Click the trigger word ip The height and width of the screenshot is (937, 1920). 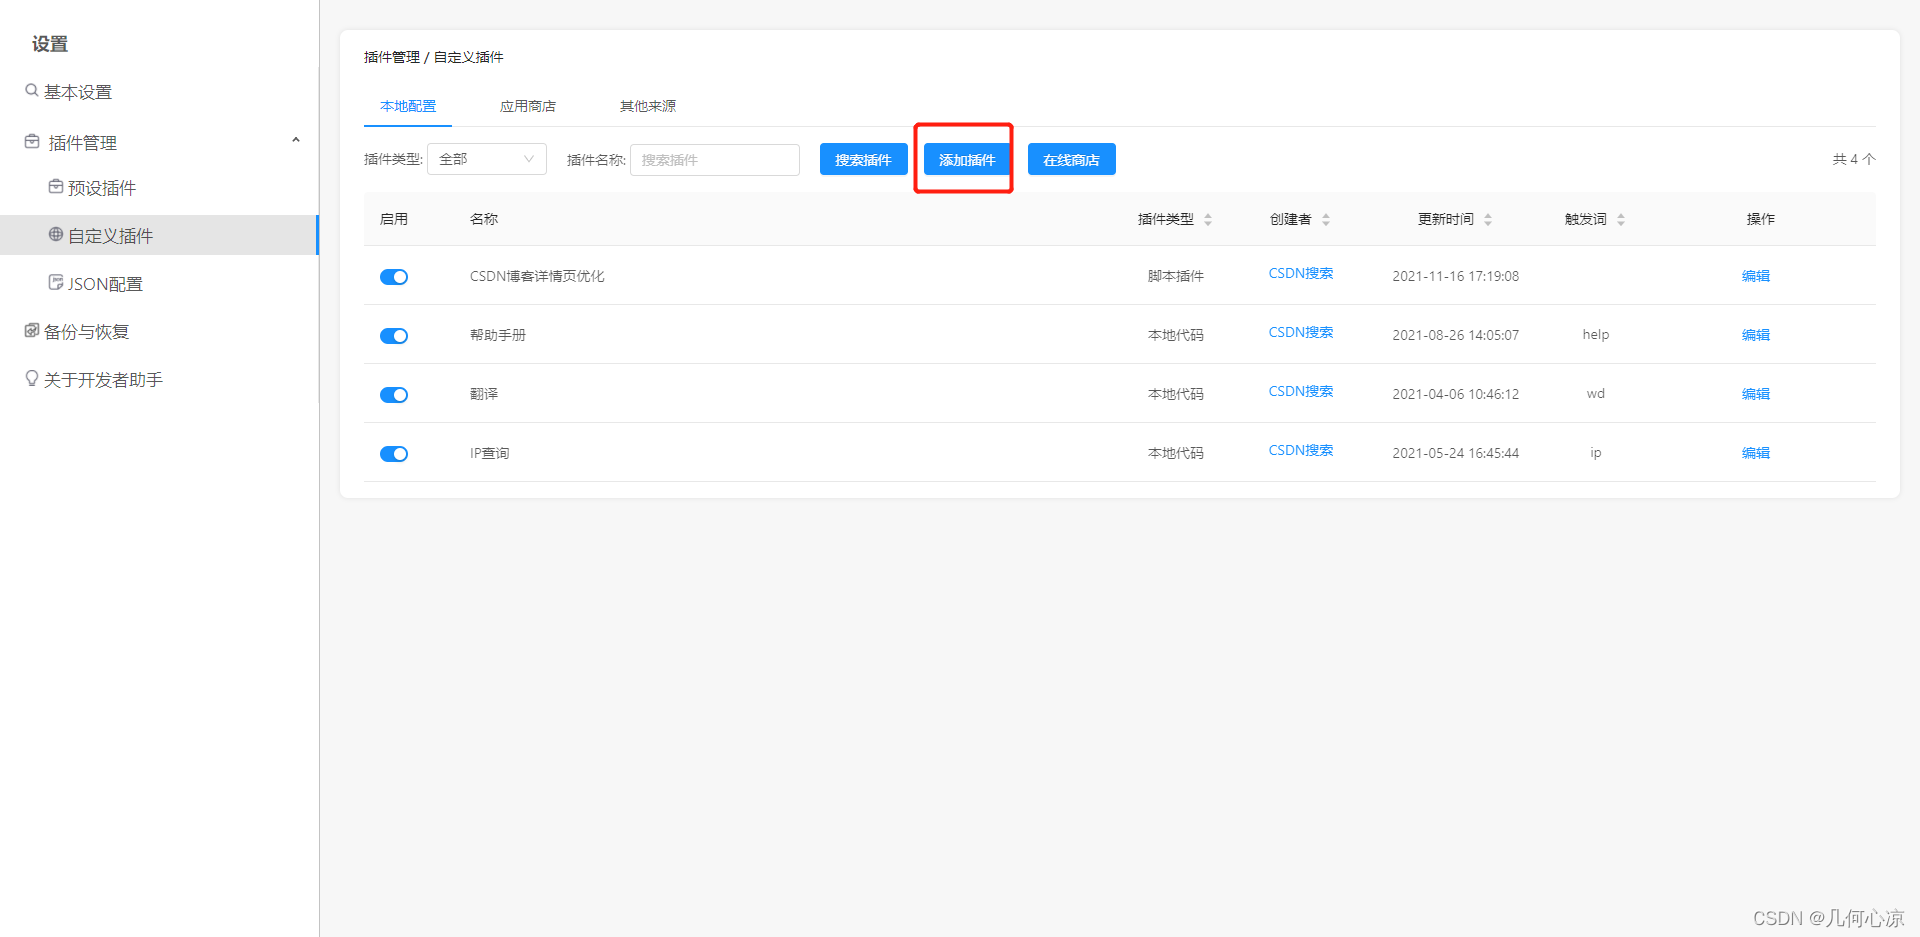pos(1596,453)
